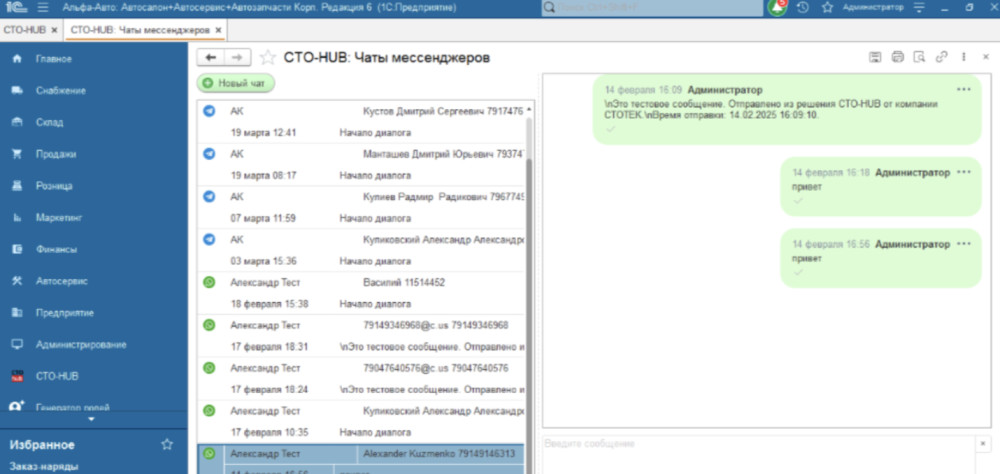Click the print icon in form toolbar
The width and height of the screenshot is (1000, 474).
(x=897, y=57)
